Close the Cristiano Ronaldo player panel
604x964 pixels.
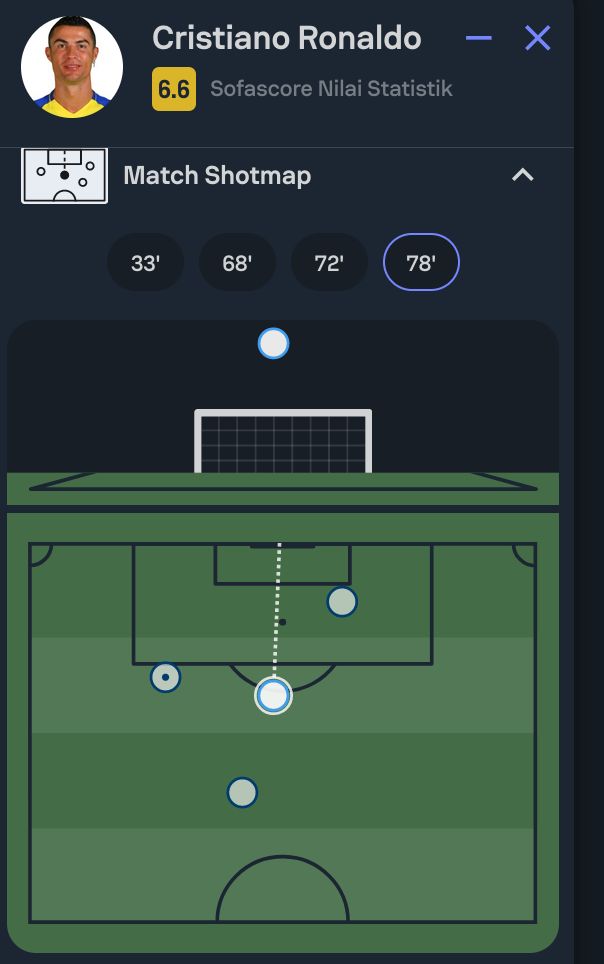pos(538,38)
